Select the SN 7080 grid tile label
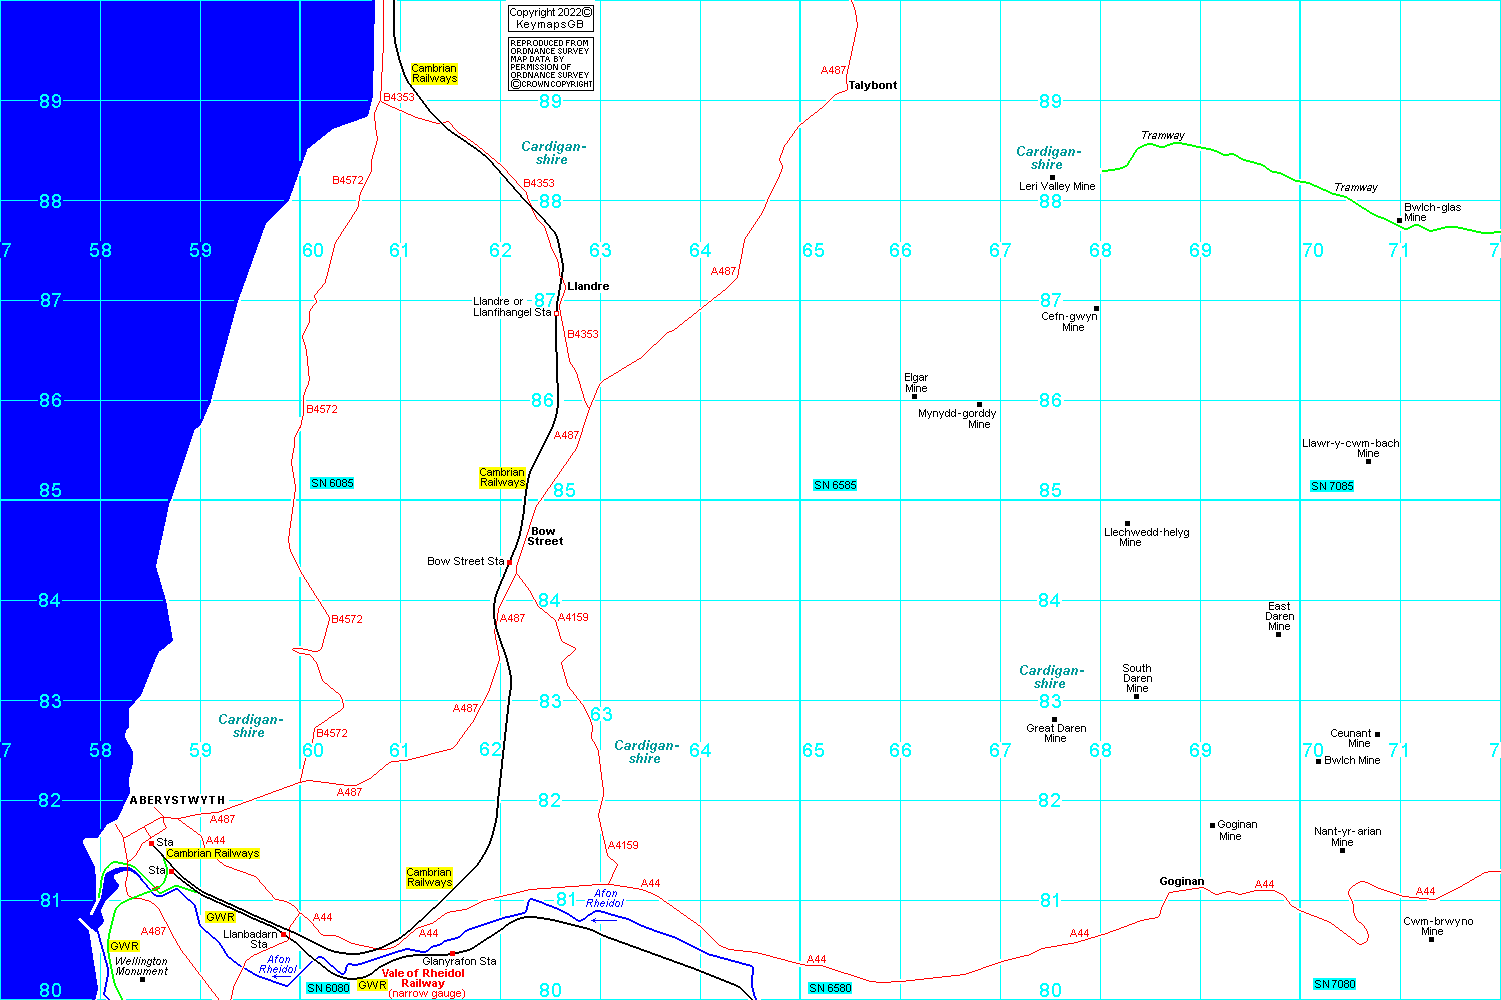 click(x=1335, y=984)
